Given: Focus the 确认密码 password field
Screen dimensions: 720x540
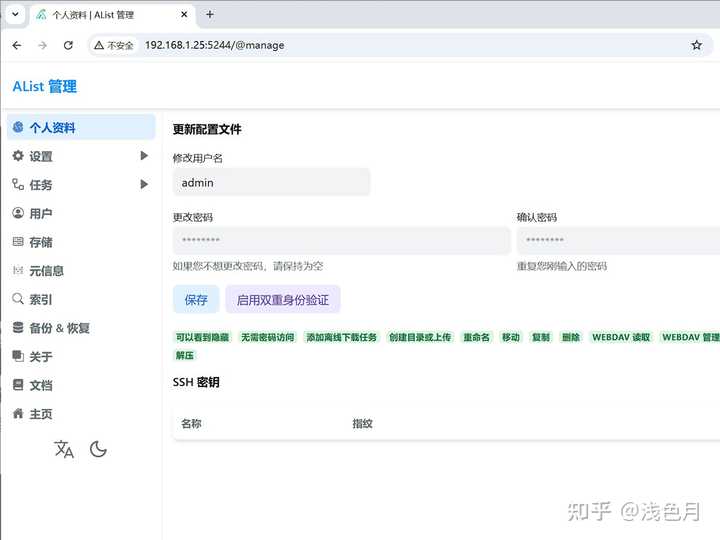Looking at the screenshot, I should [618, 240].
